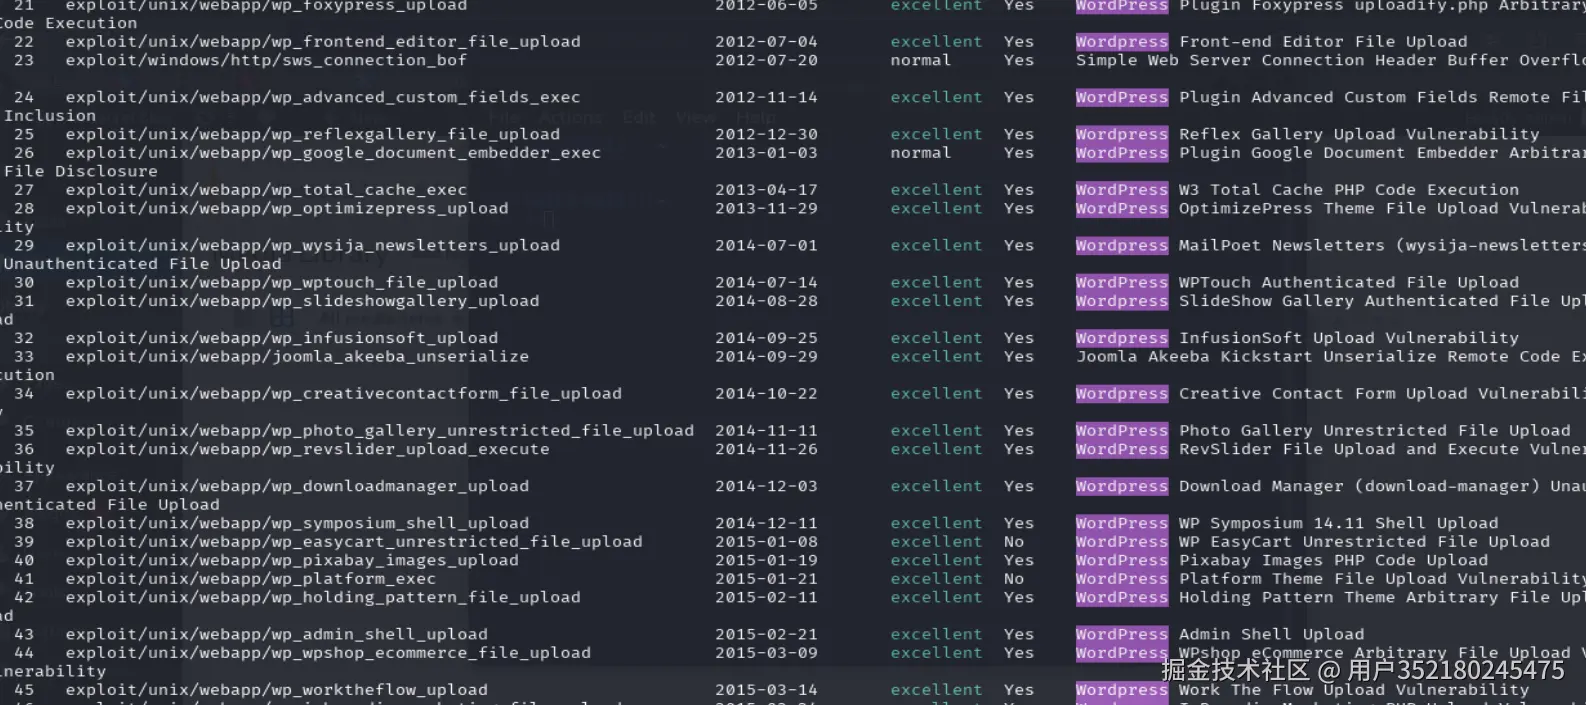1586x705 pixels.
Task: Click disclosure date 2012-07-20
Action: point(766,60)
